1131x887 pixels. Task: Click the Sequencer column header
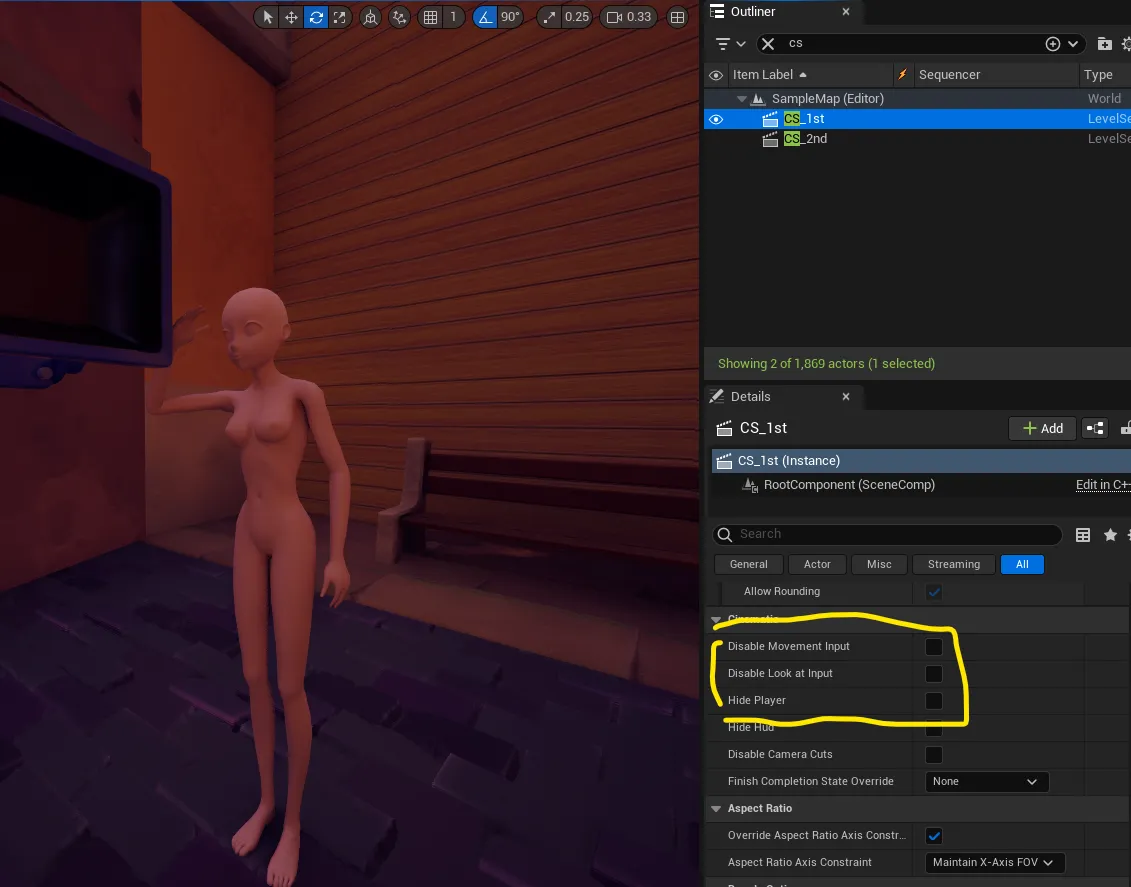(x=995, y=75)
